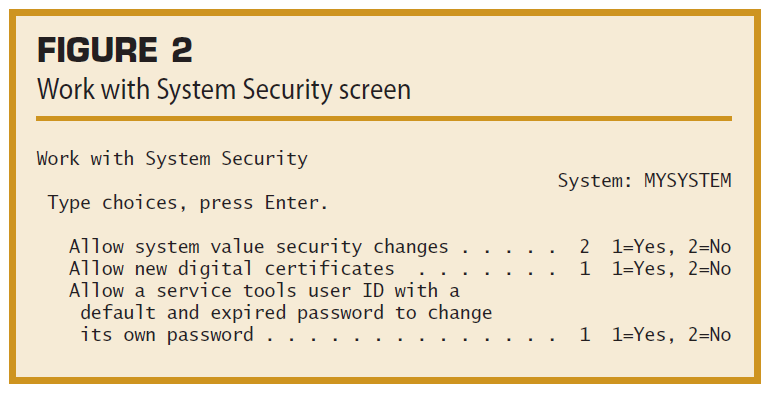Select the new digital certificates field value 1
This screenshot has width=773, height=395.
click(585, 269)
